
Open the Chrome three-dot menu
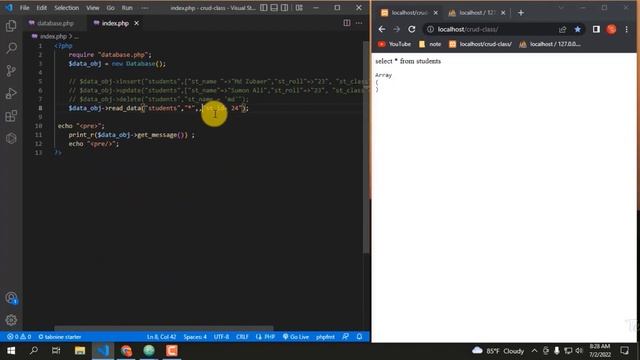(627, 29)
